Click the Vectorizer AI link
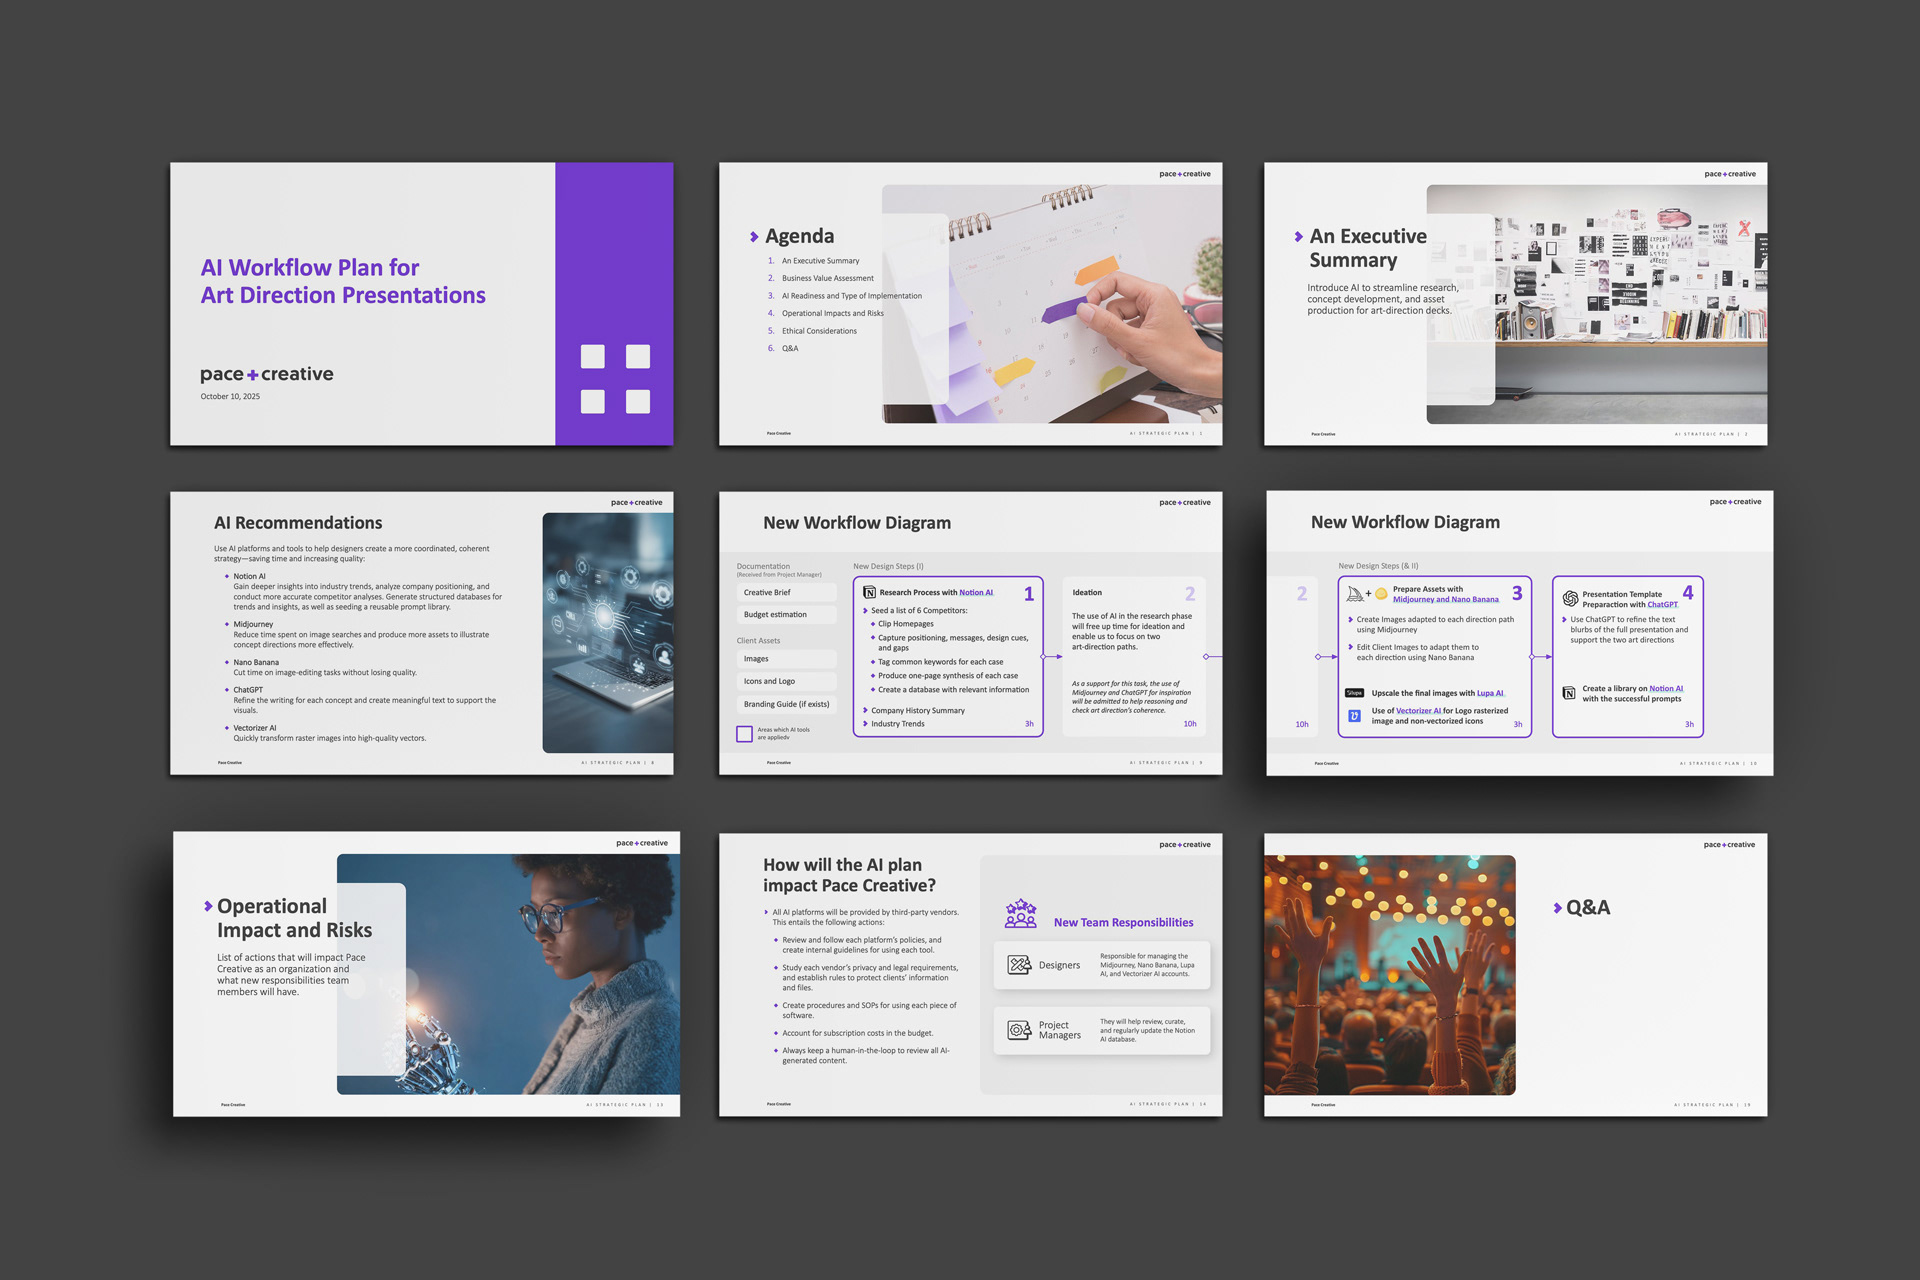The height and width of the screenshot is (1280, 1920). pyautogui.click(x=1418, y=711)
